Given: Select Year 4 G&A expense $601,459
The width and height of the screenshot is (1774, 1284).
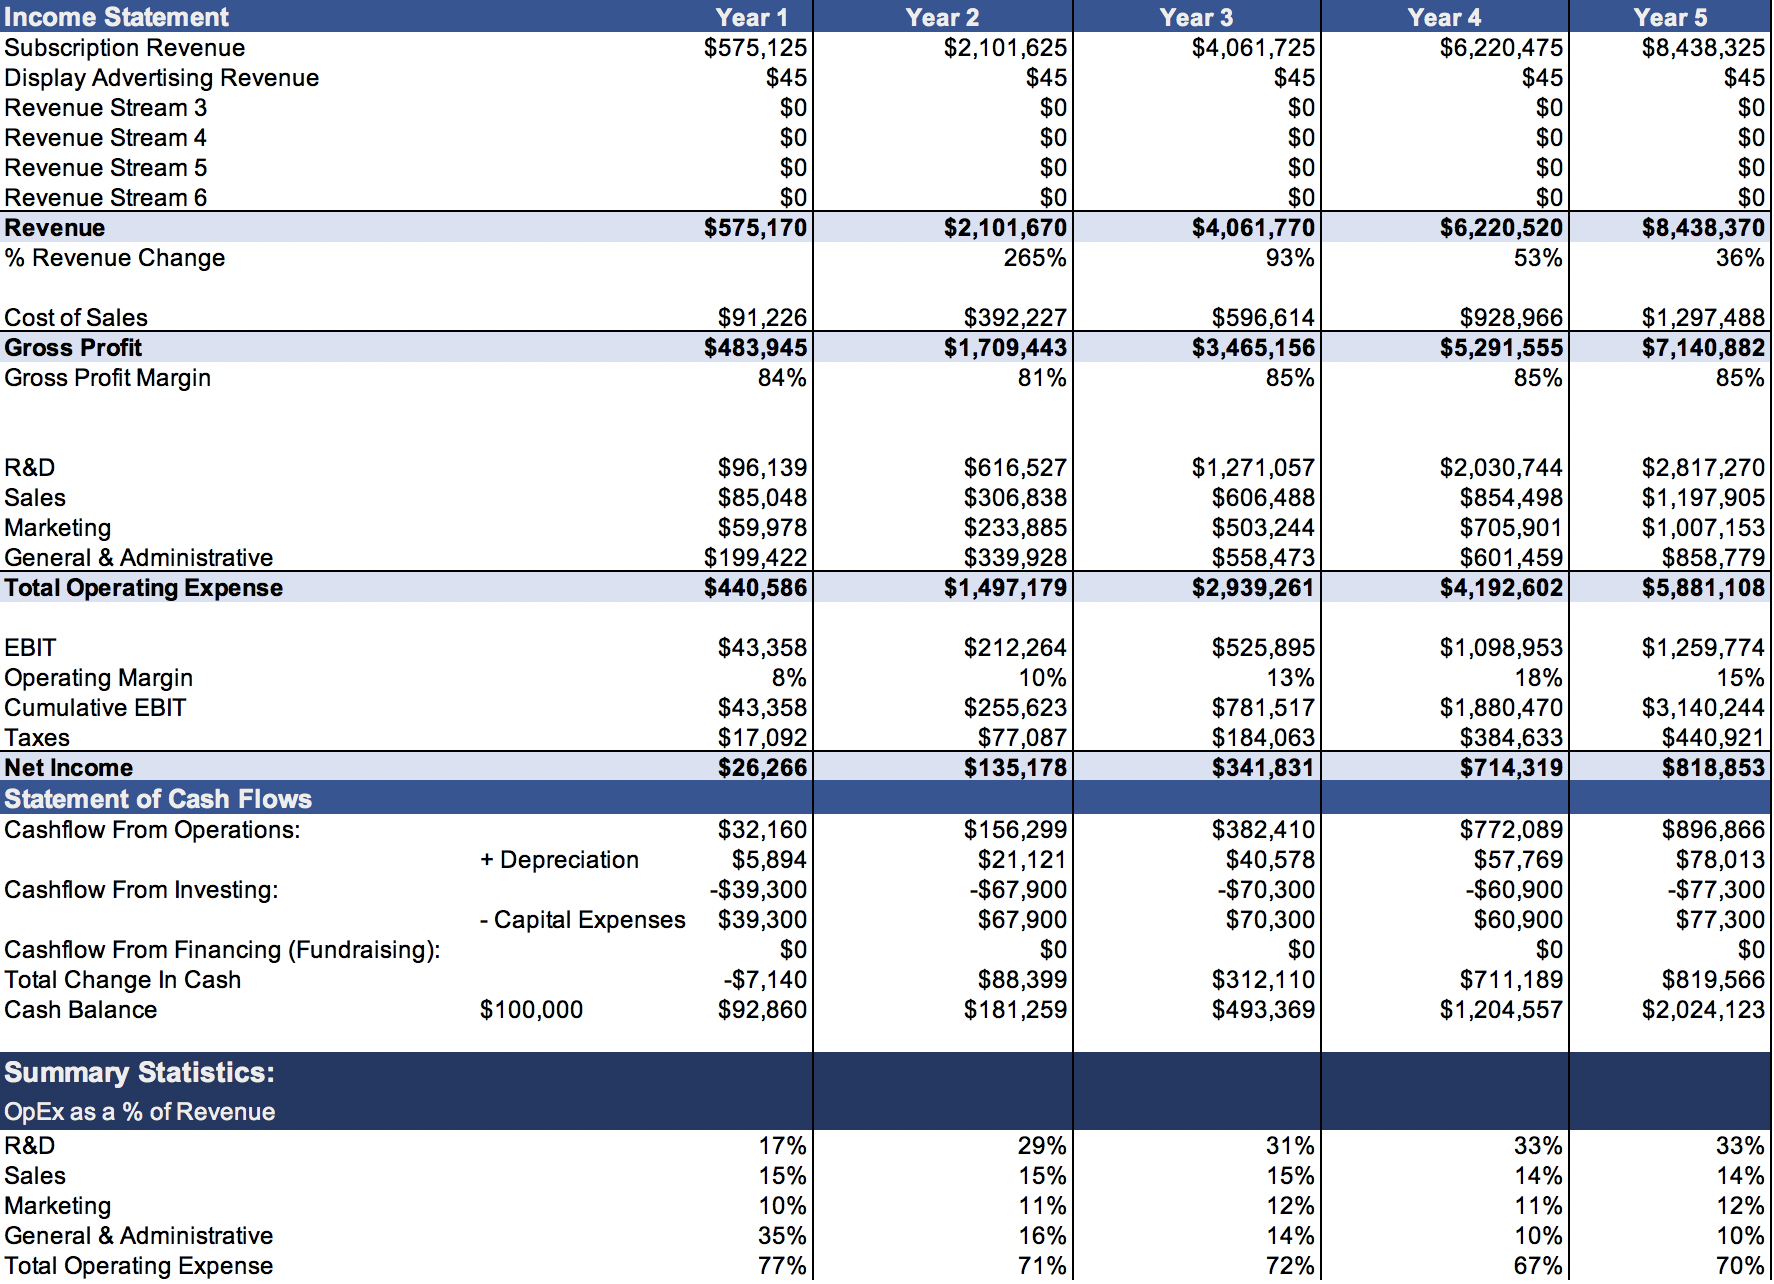Looking at the screenshot, I should (x=1511, y=558).
